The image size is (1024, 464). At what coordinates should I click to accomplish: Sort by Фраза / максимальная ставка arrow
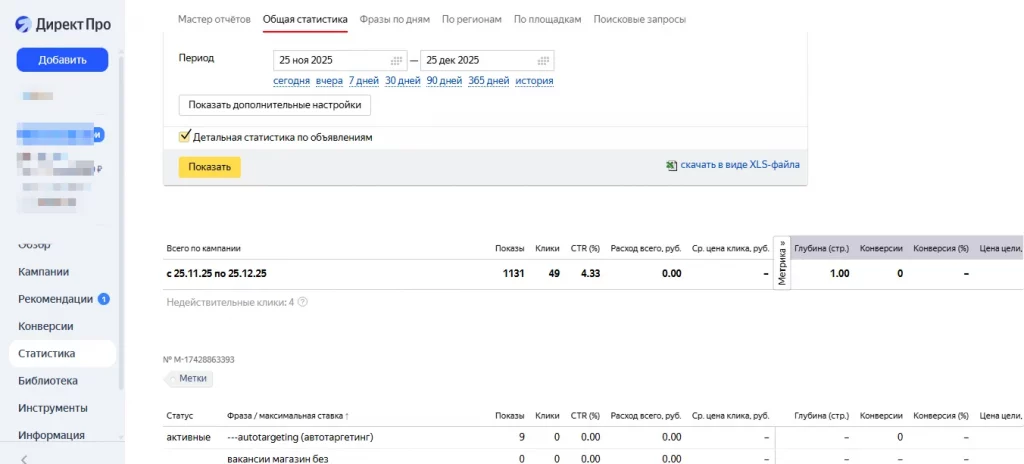point(347,416)
